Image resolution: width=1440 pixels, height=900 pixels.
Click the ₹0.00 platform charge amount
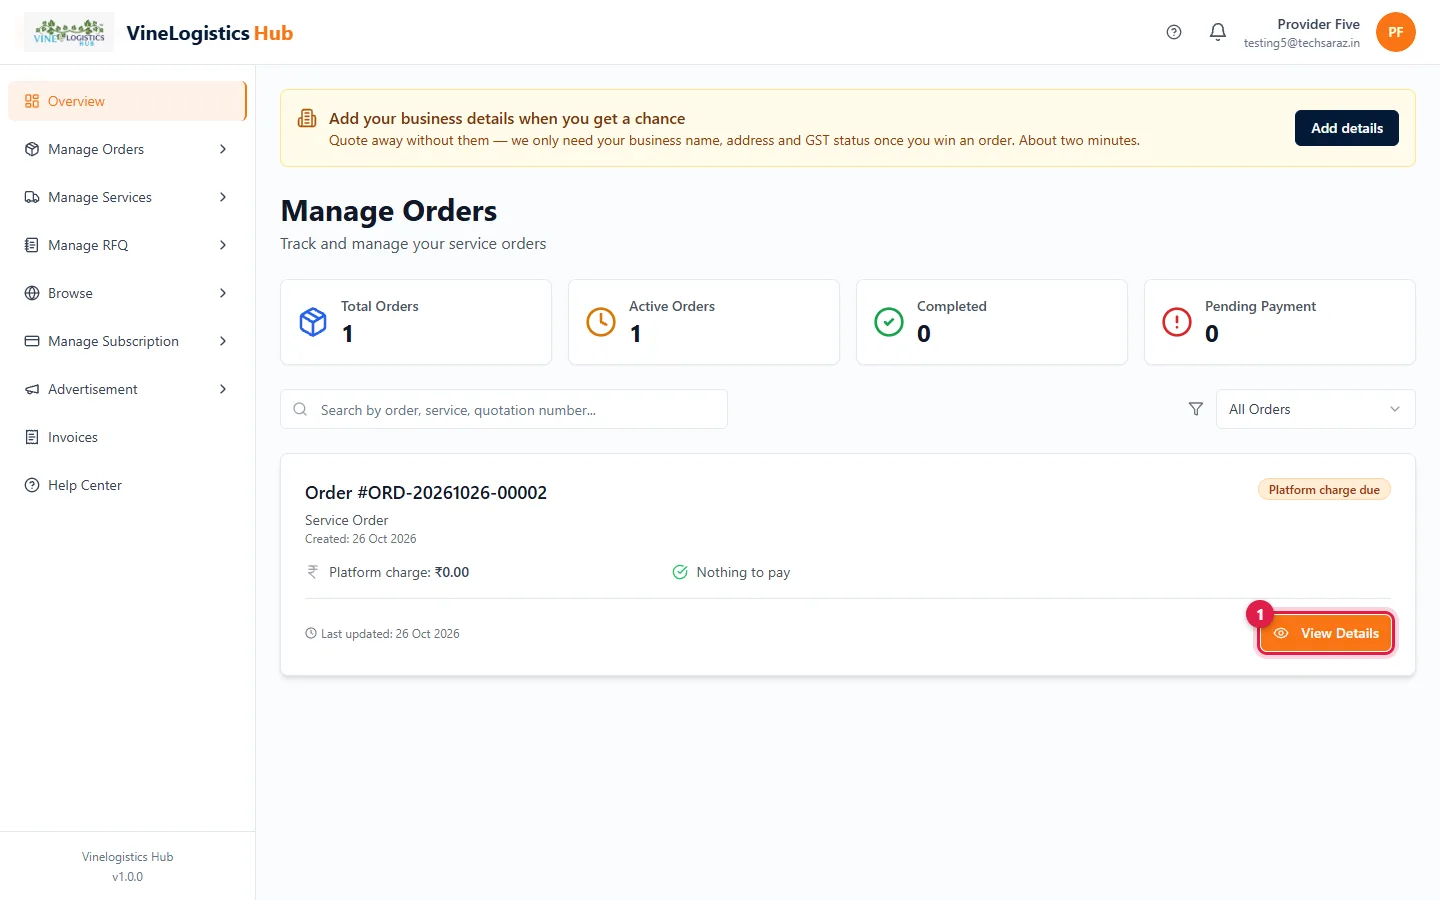tap(452, 572)
